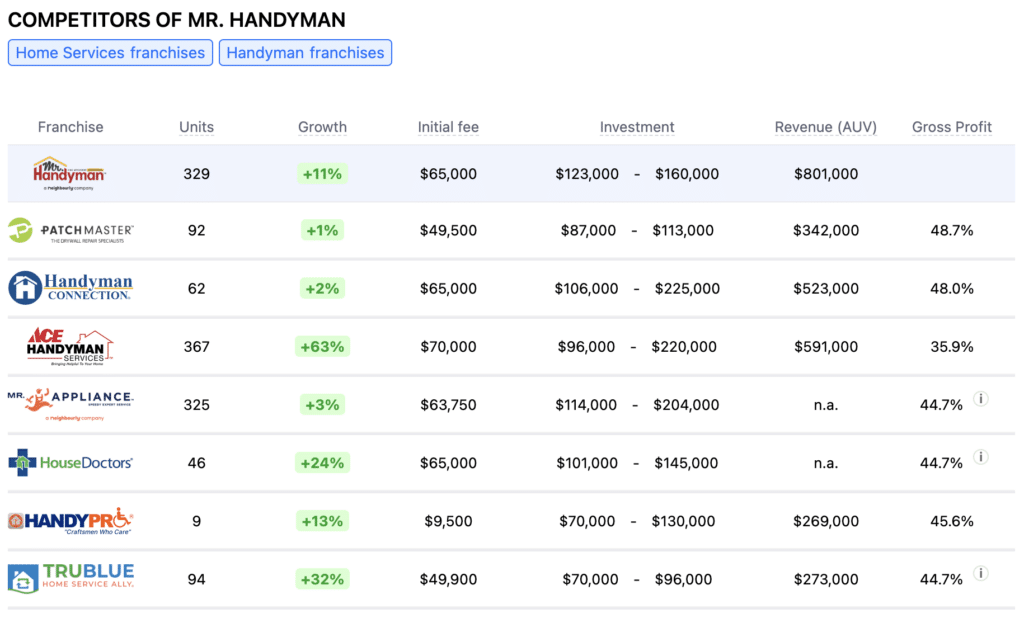Click the HouseDoctors logo
The height and width of the screenshot is (623, 1024).
click(x=71, y=463)
